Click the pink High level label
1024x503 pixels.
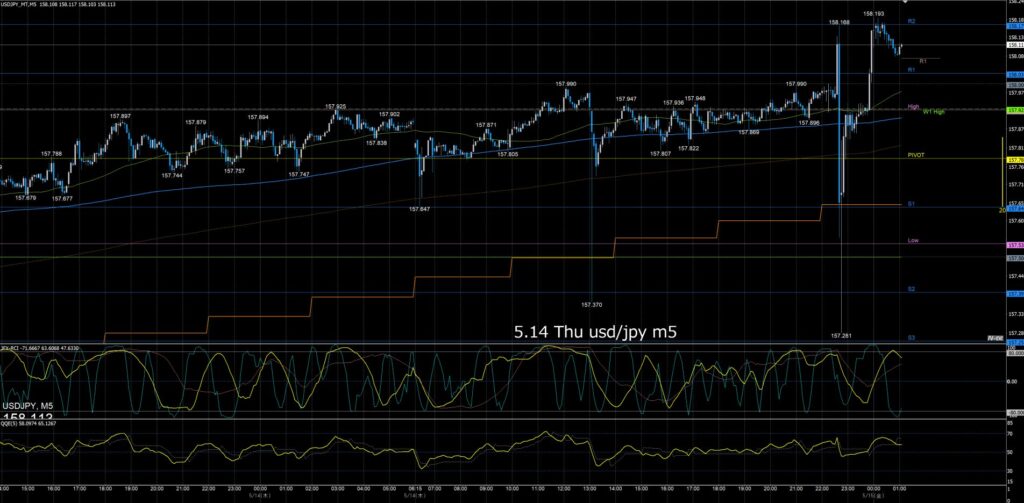click(x=913, y=106)
